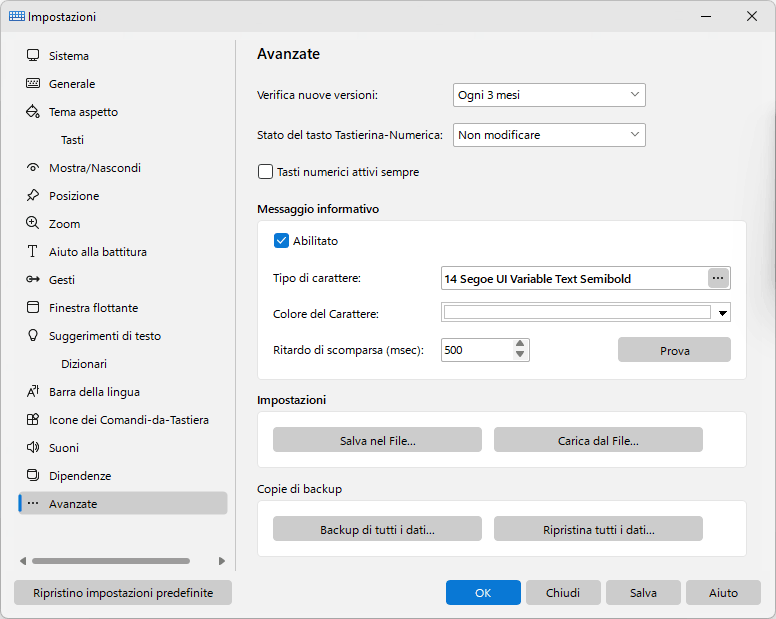Click the white Colore del Carattere swatch
Image resolution: width=776 pixels, height=619 pixels.
[x=577, y=312]
